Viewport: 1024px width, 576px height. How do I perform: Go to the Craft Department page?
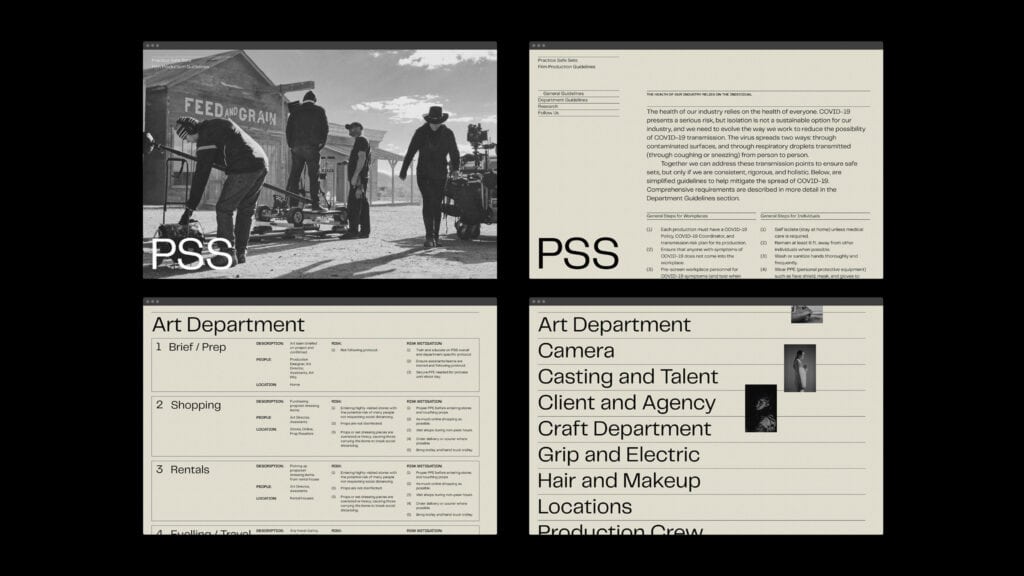point(624,429)
